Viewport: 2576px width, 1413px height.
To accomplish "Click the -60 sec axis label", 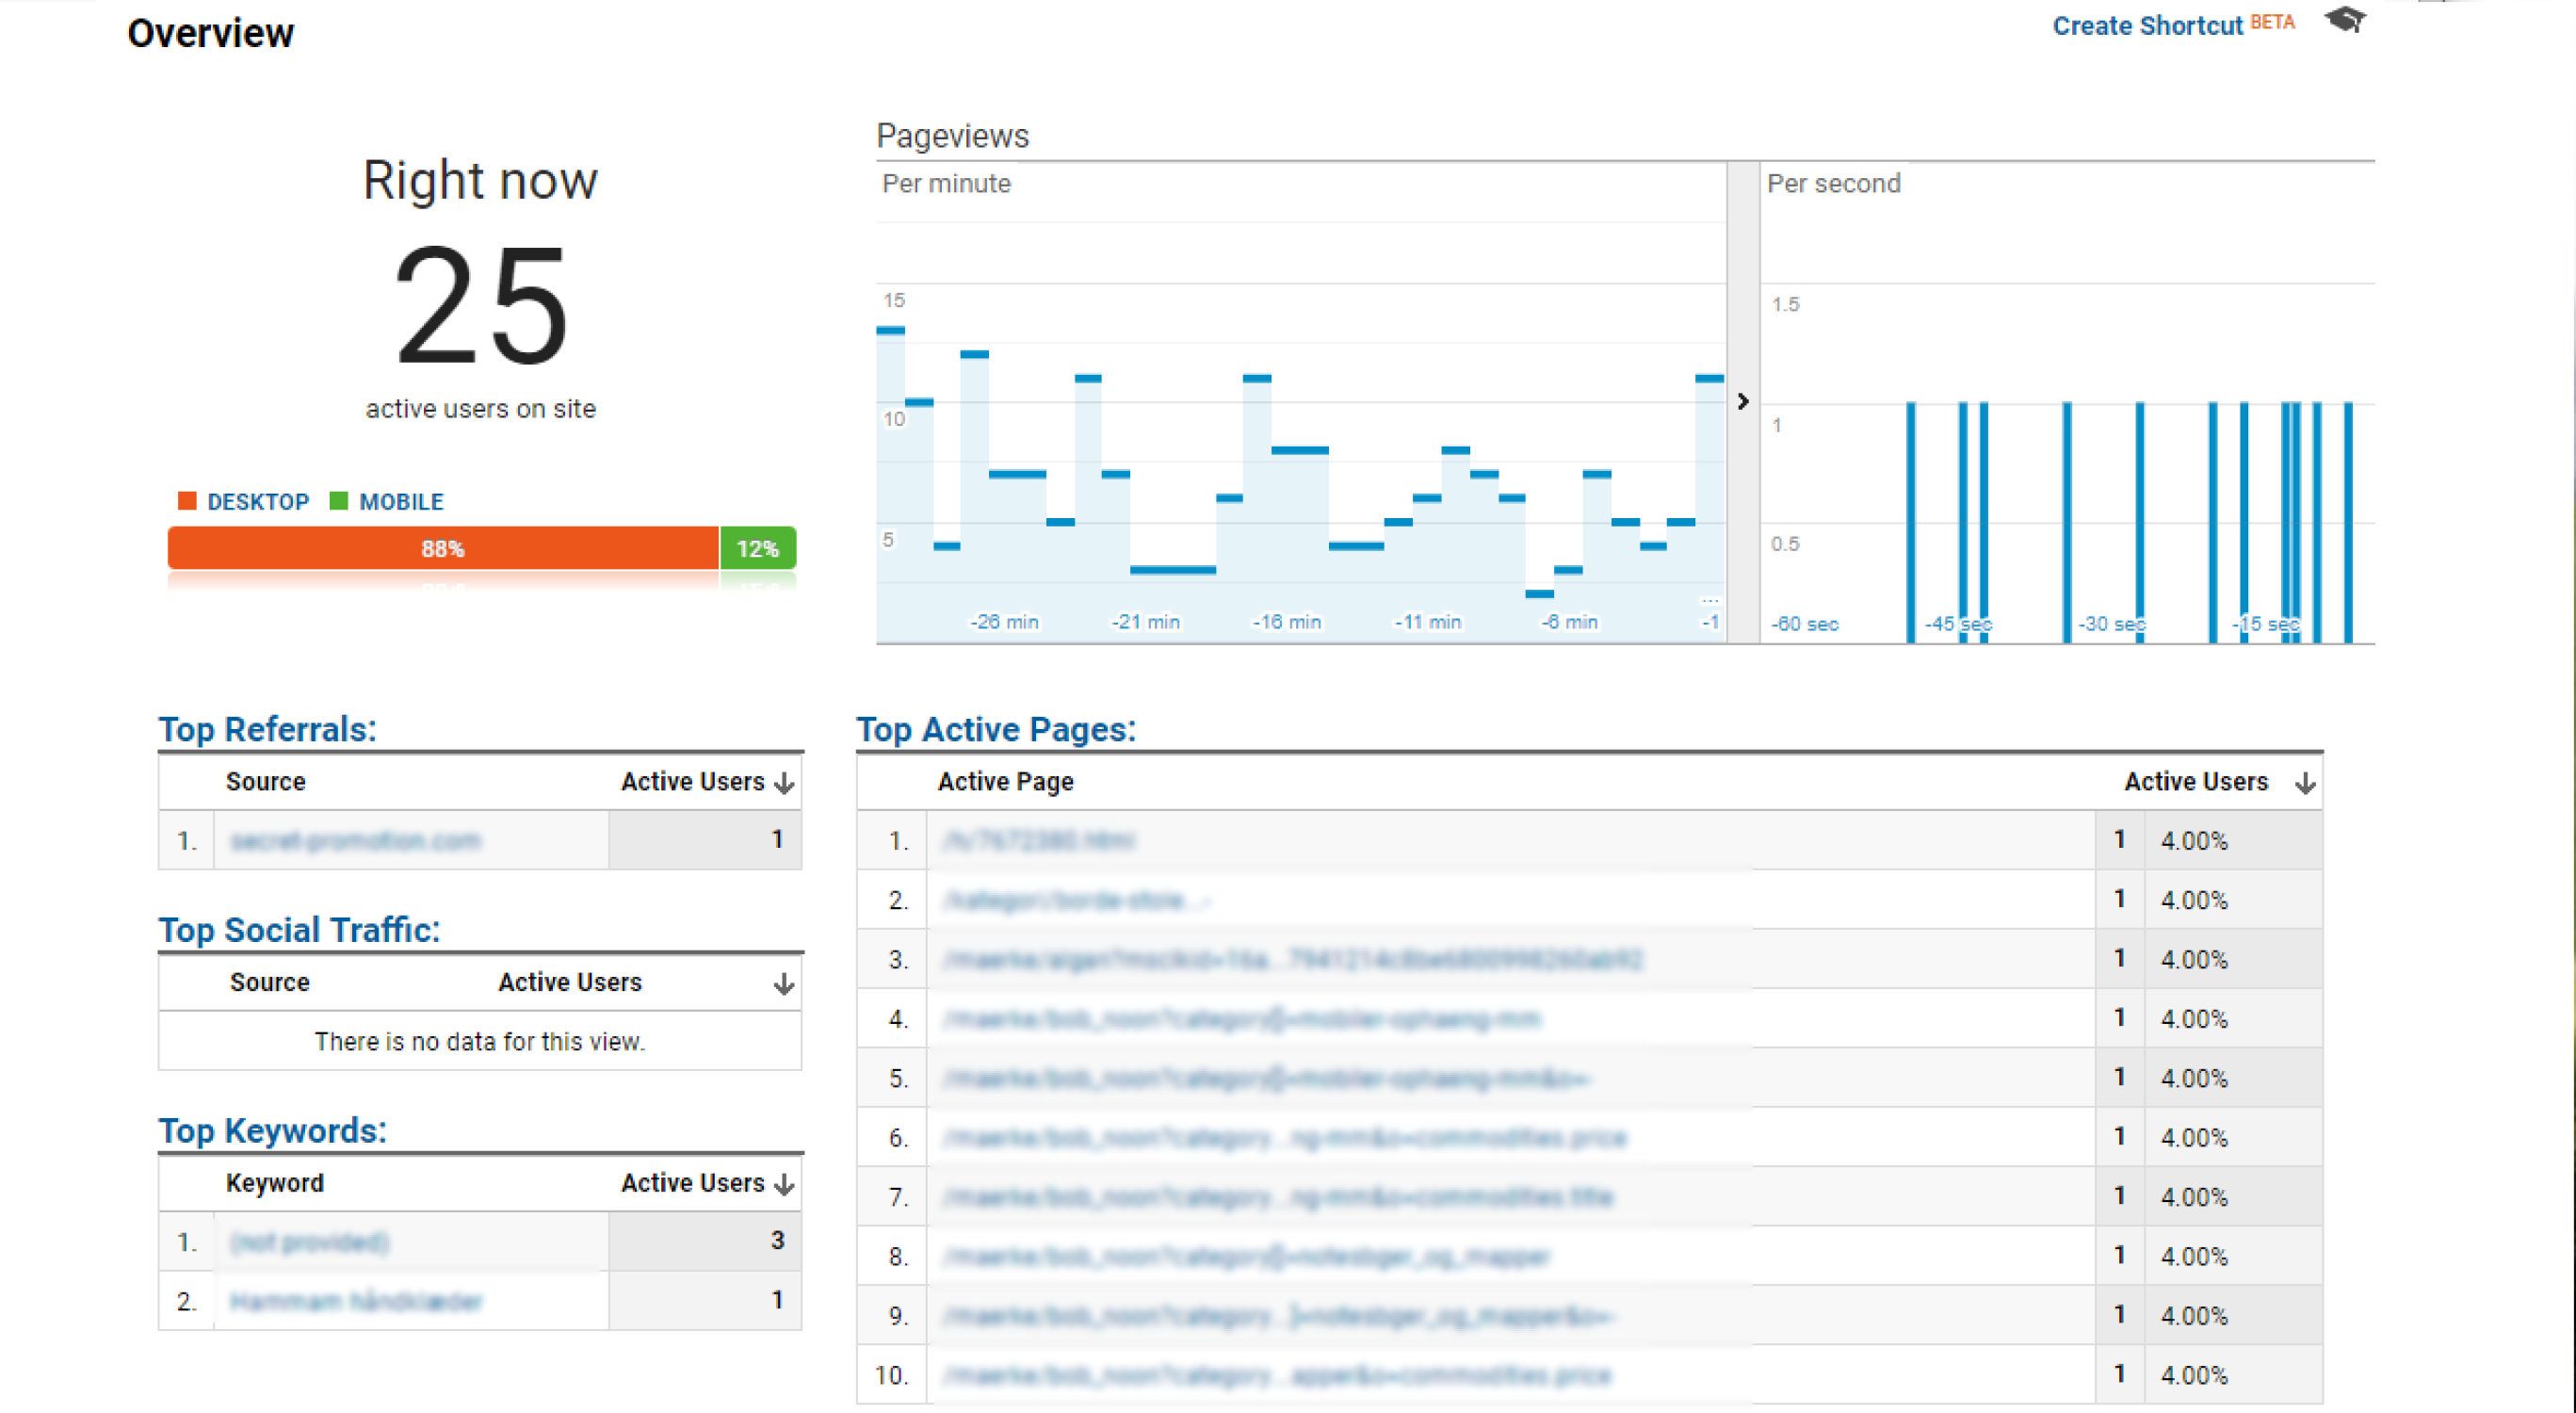I will pos(1805,624).
